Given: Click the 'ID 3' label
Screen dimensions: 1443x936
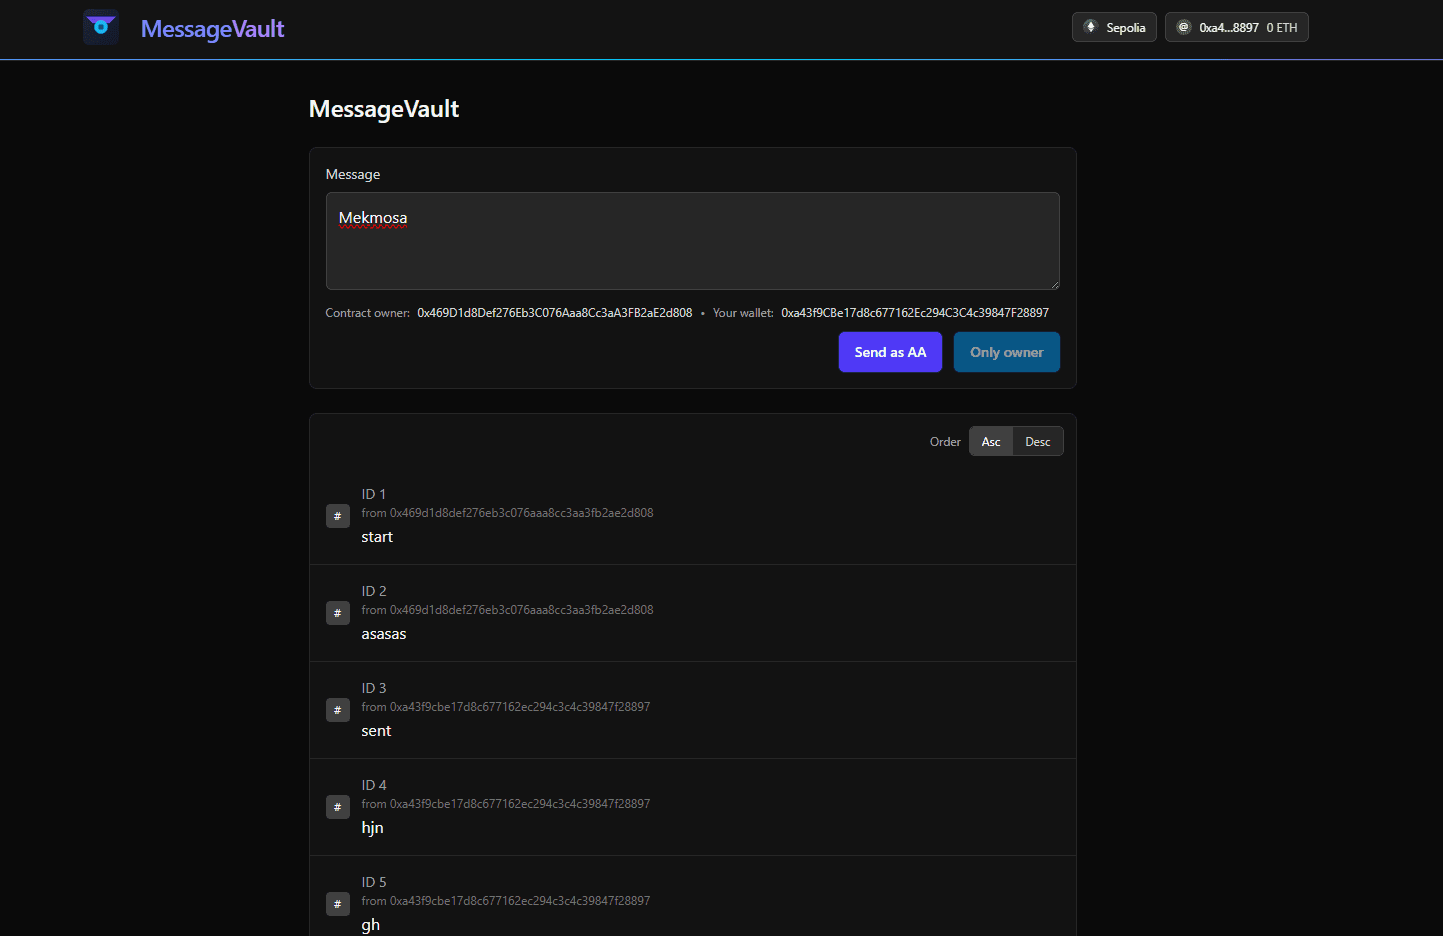Looking at the screenshot, I should click(373, 688).
